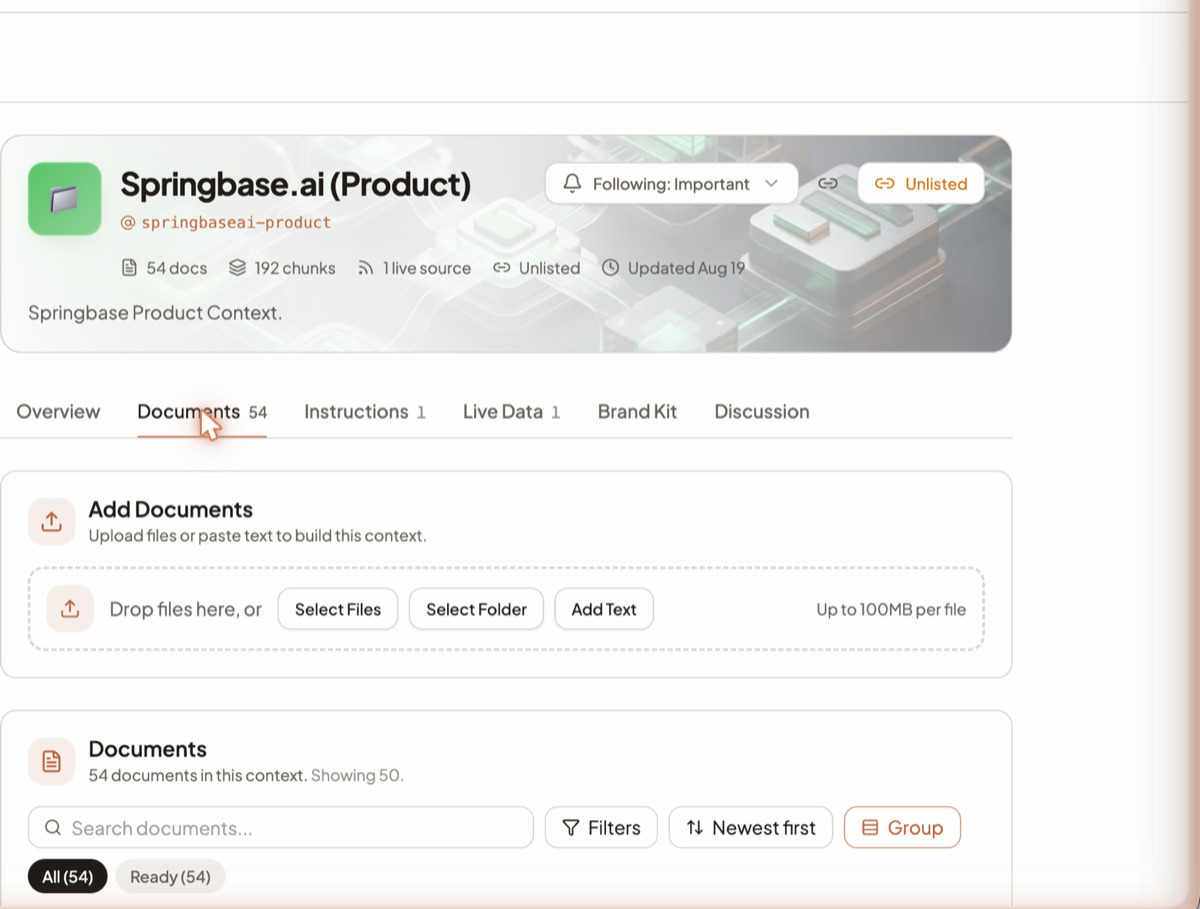Viewport: 1200px width, 909px height.
Task: Click the Add Text button
Action: 604,609
